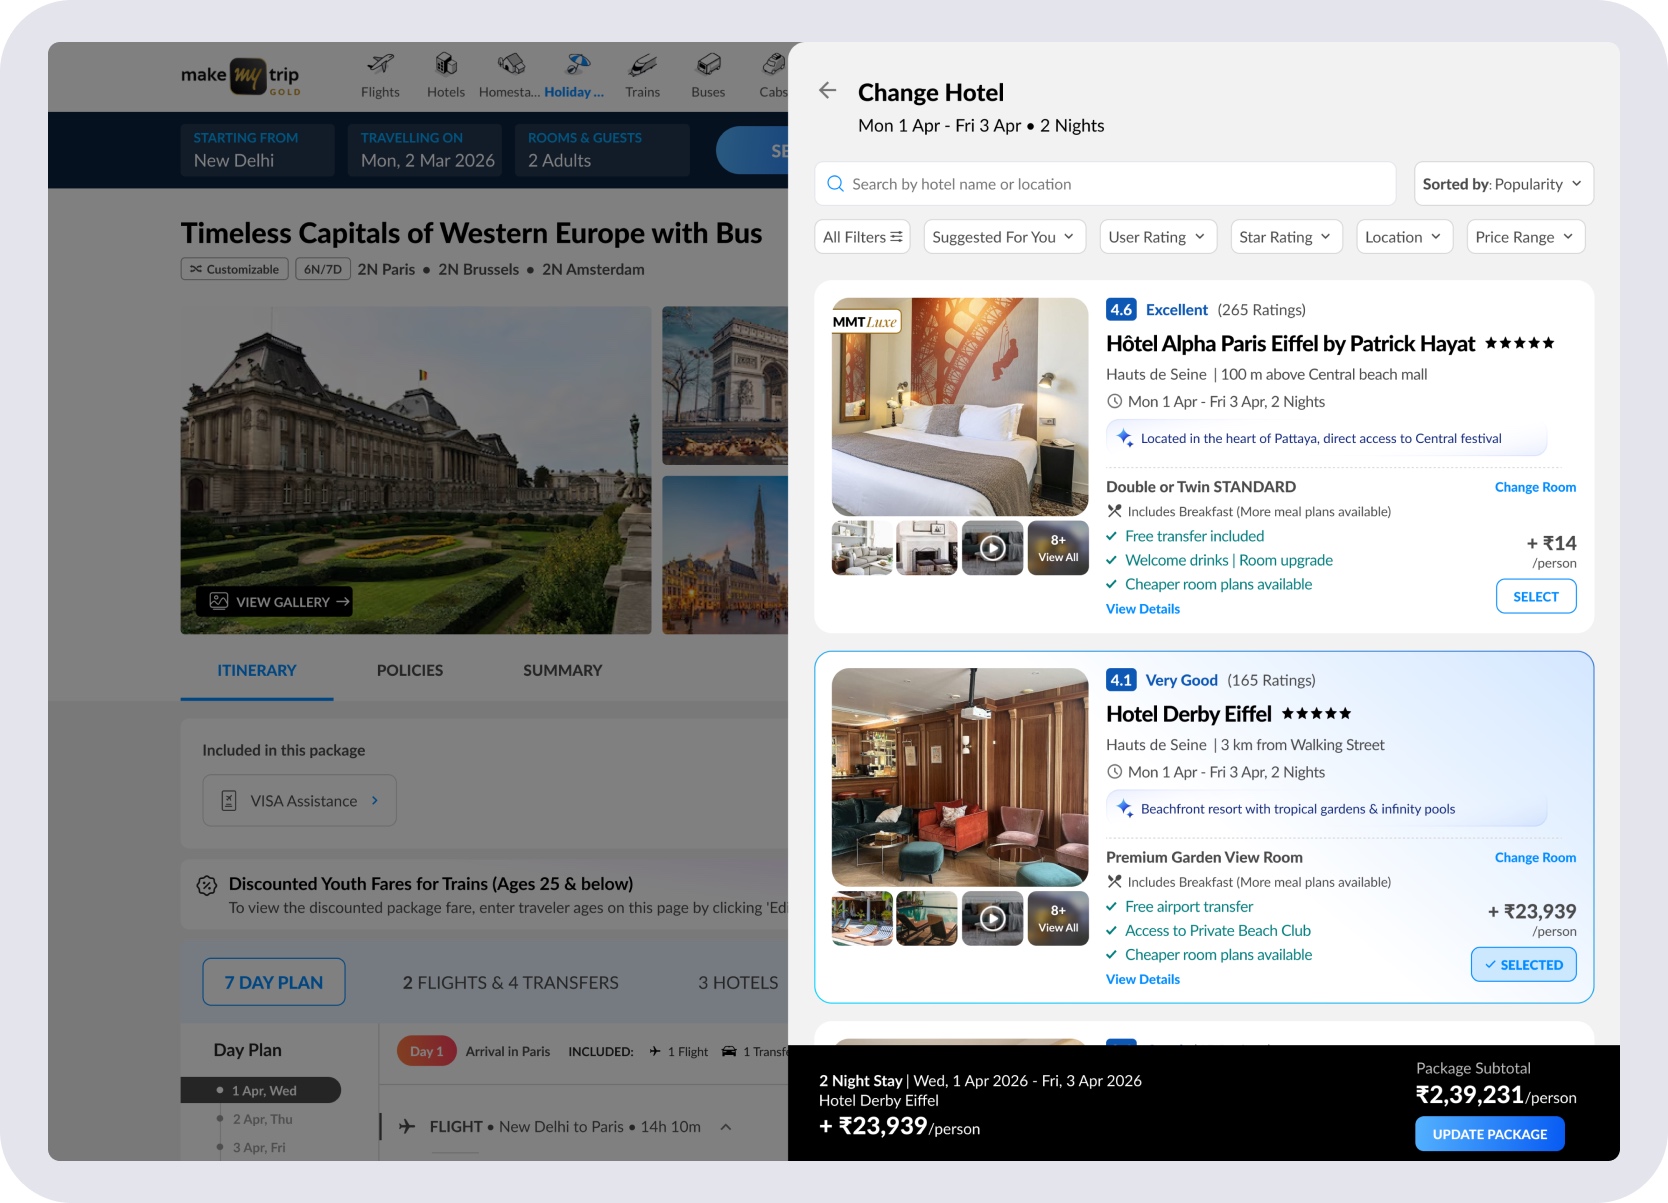Image resolution: width=1668 pixels, height=1203 pixels.
Task: Click the VISA Assistance document icon
Action: [229, 801]
